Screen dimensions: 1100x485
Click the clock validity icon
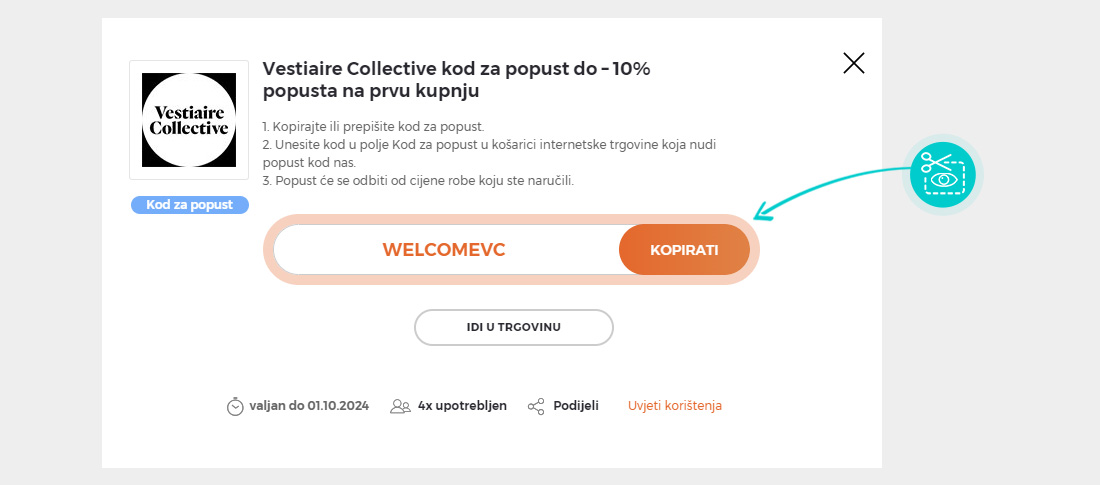point(235,406)
